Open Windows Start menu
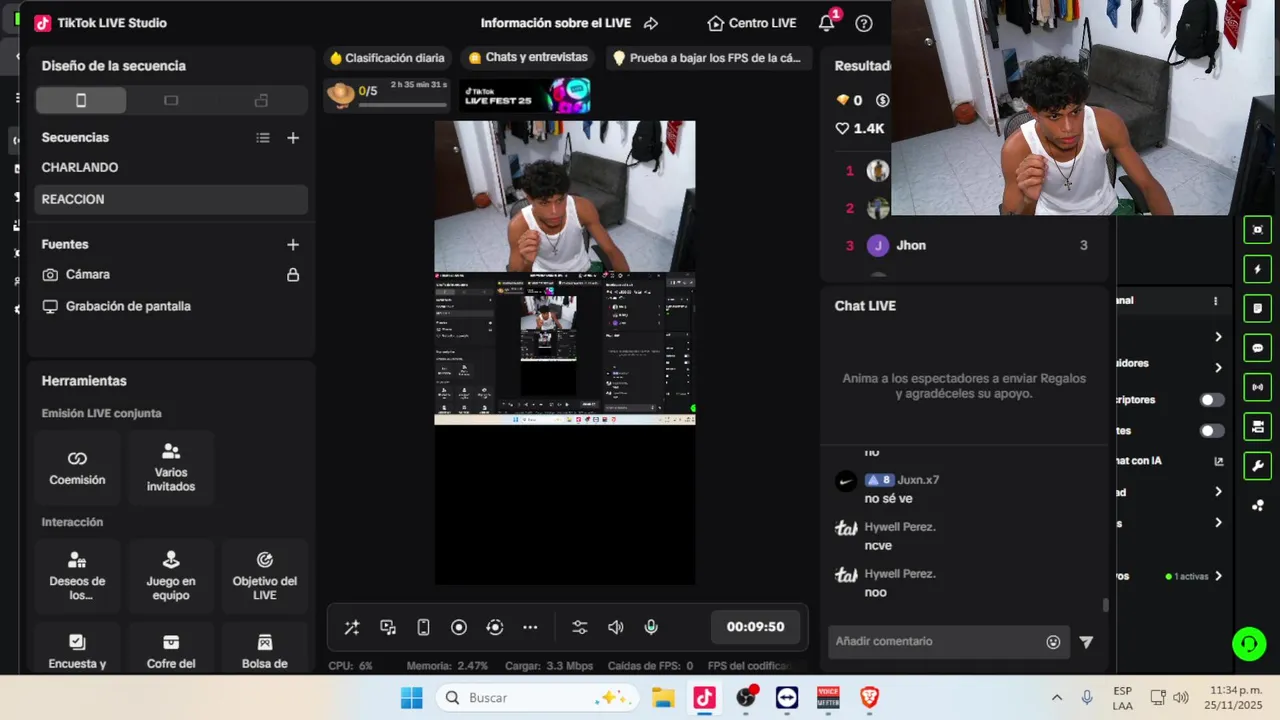 [x=411, y=698]
